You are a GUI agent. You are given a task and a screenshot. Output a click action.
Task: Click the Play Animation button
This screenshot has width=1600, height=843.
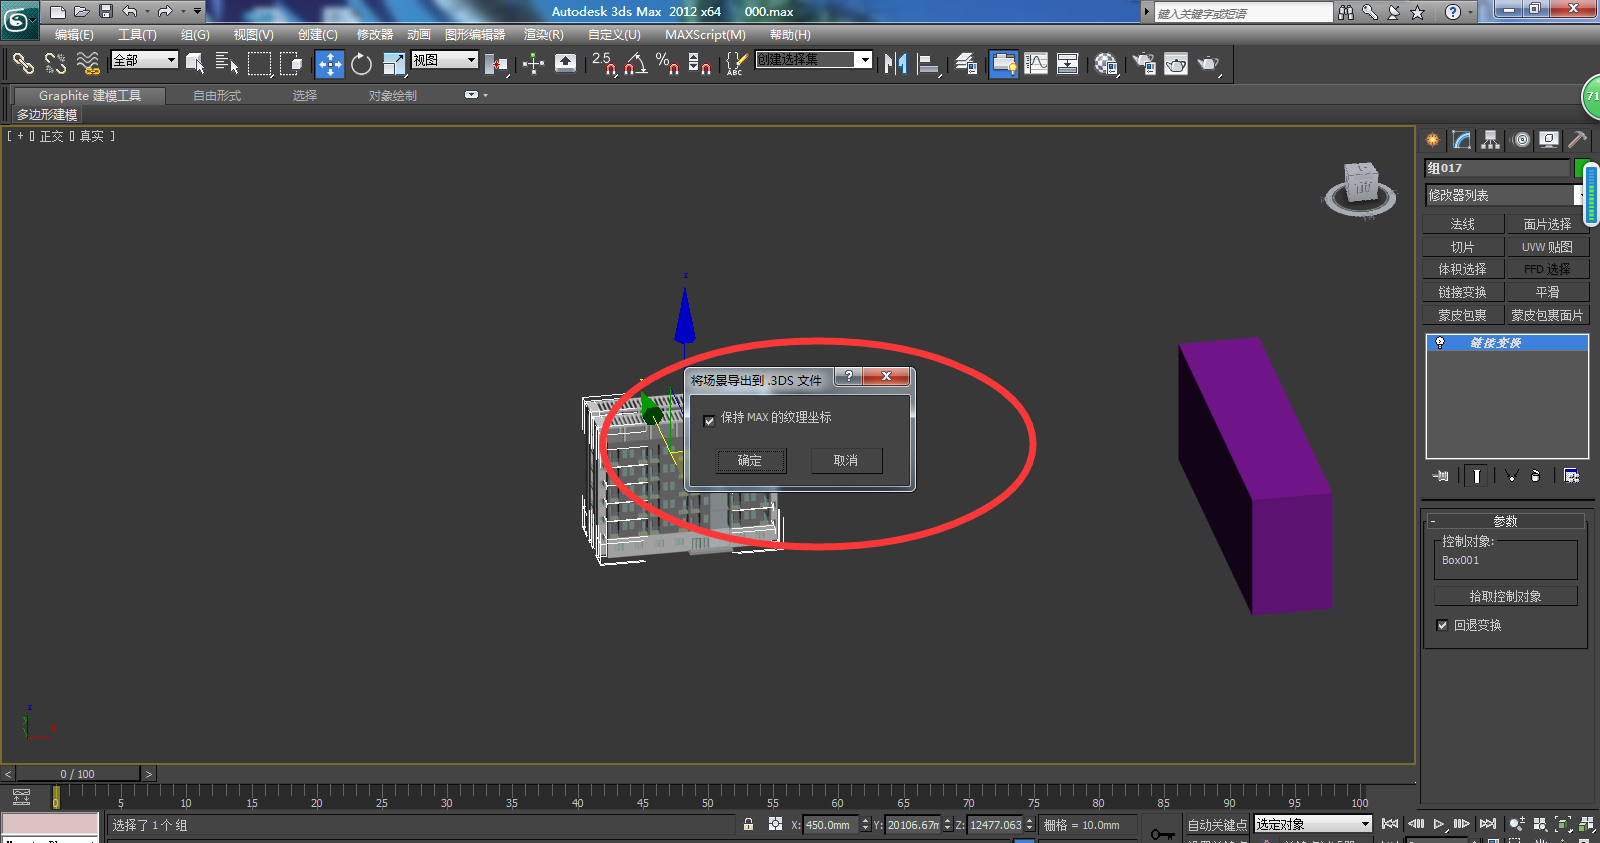1439,824
